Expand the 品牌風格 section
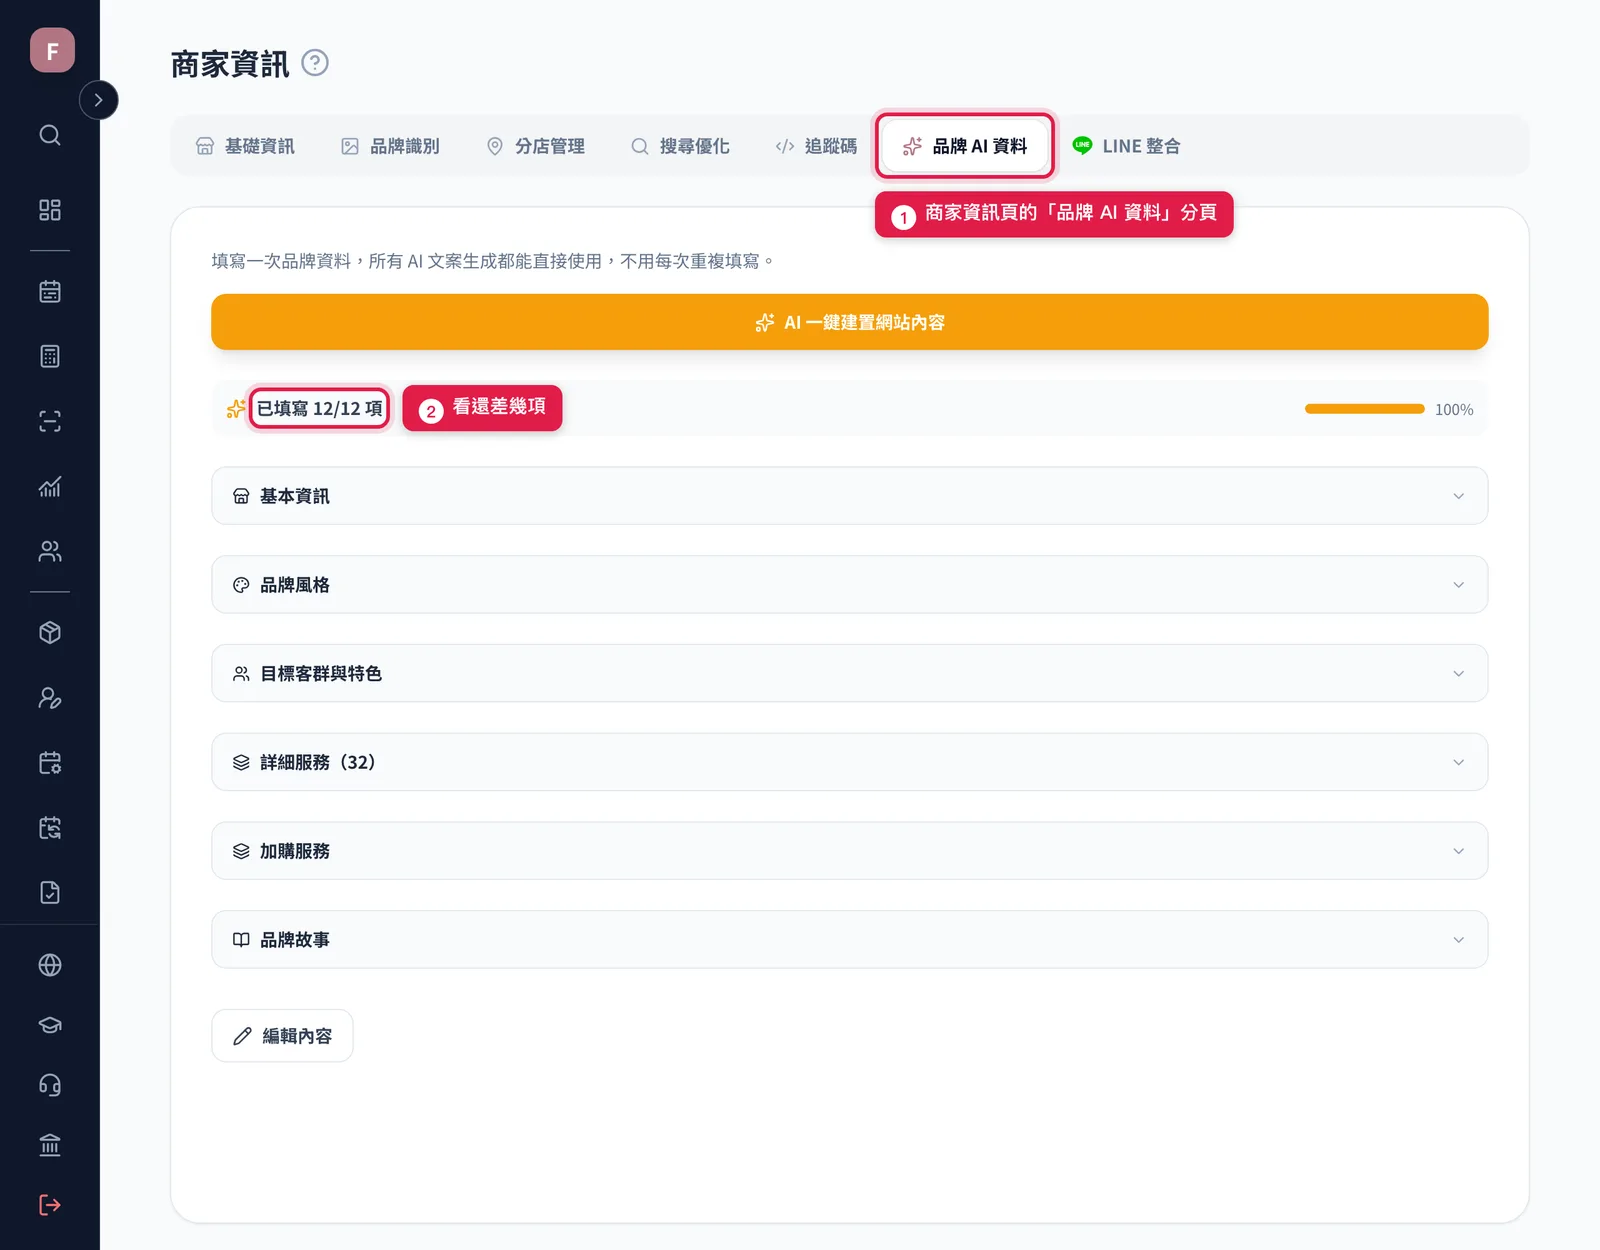Screen dimensions: 1600x1250 click(850, 585)
